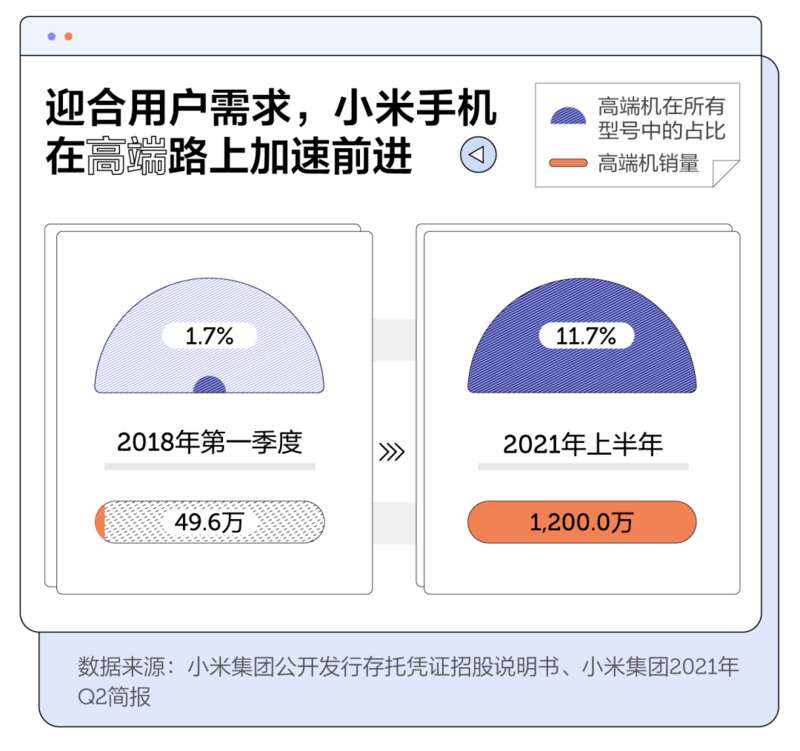Image resolution: width=800 pixels, height=751 pixels.
Task: Click the triple chevron arrows between the cards
Action: tap(392, 452)
